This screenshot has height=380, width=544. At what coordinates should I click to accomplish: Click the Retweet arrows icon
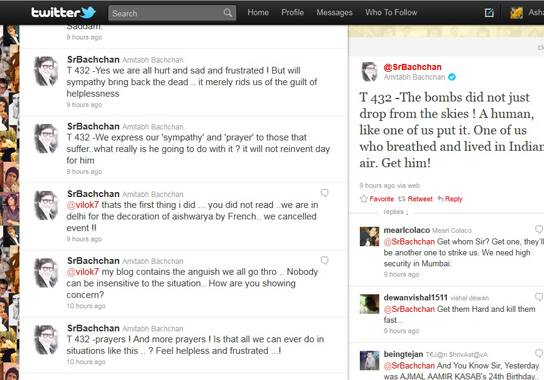pyautogui.click(x=401, y=199)
